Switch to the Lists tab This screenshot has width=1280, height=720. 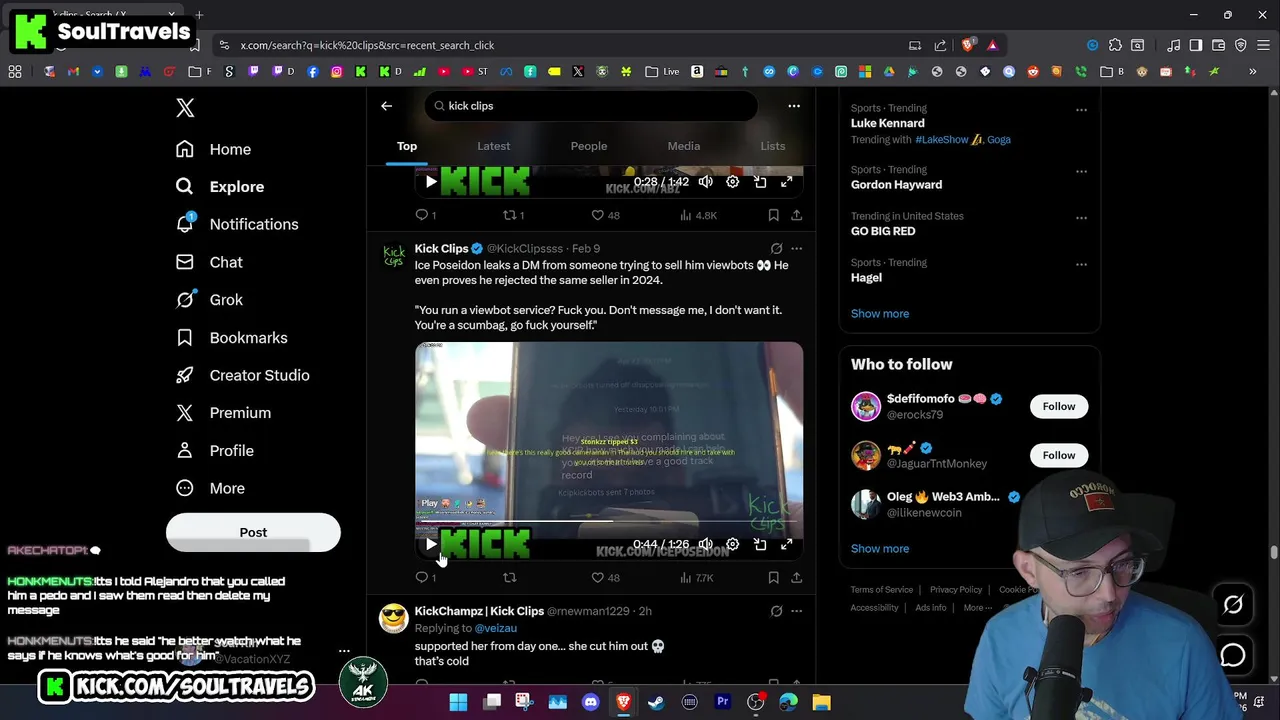point(773,146)
